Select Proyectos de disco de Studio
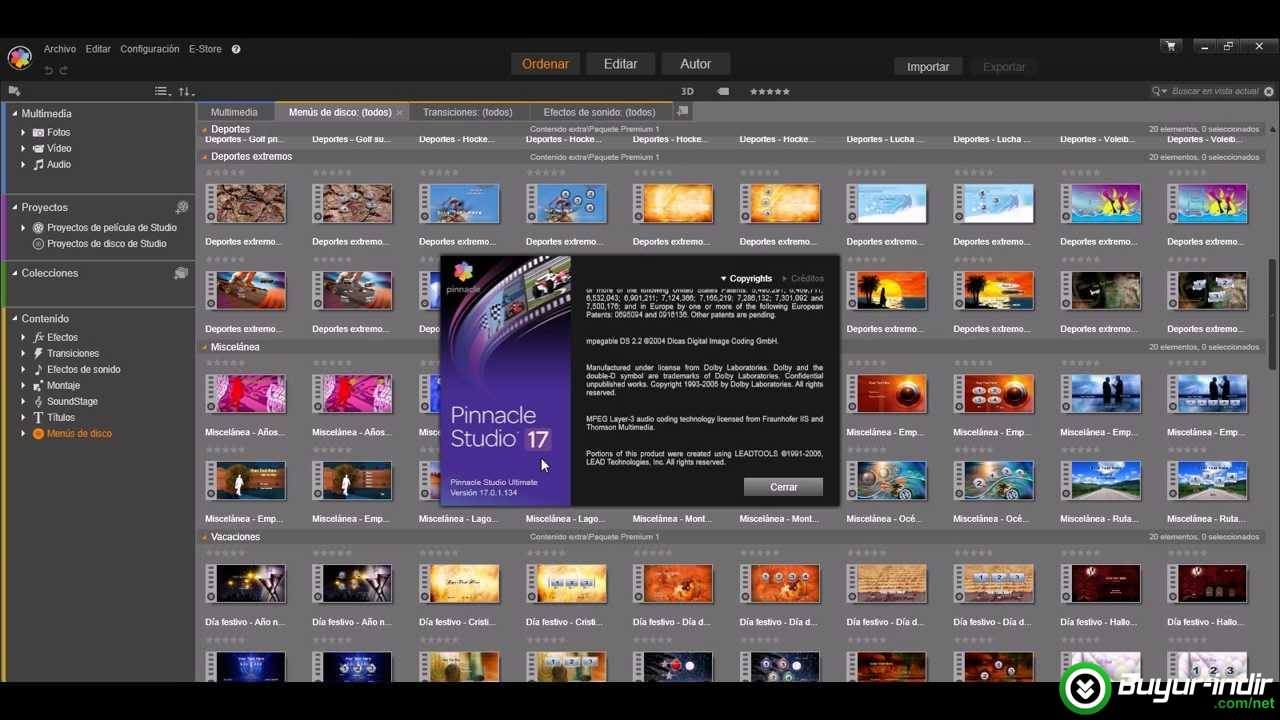Image resolution: width=1280 pixels, height=720 pixels. coord(106,244)
